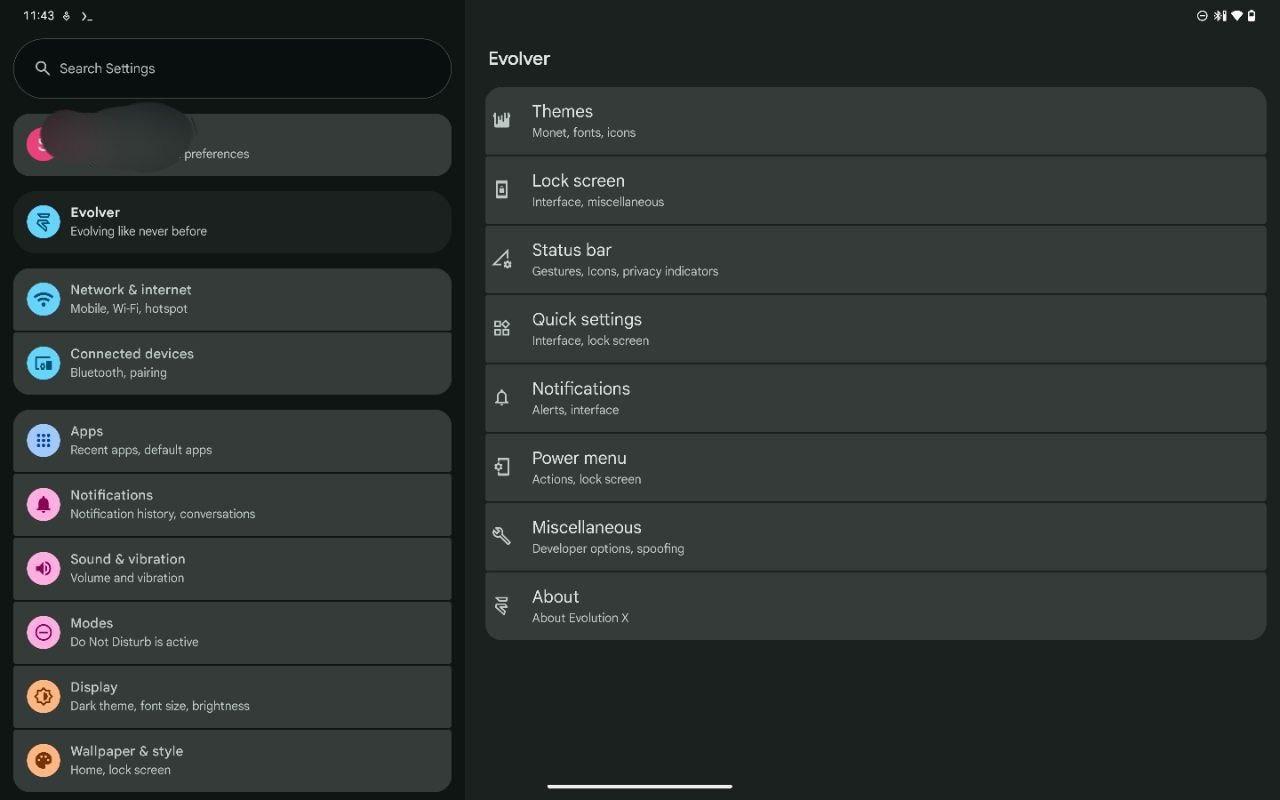Click the About Evolution X logo icon
The image size is (1280, 800).
[x=502, y=606]
